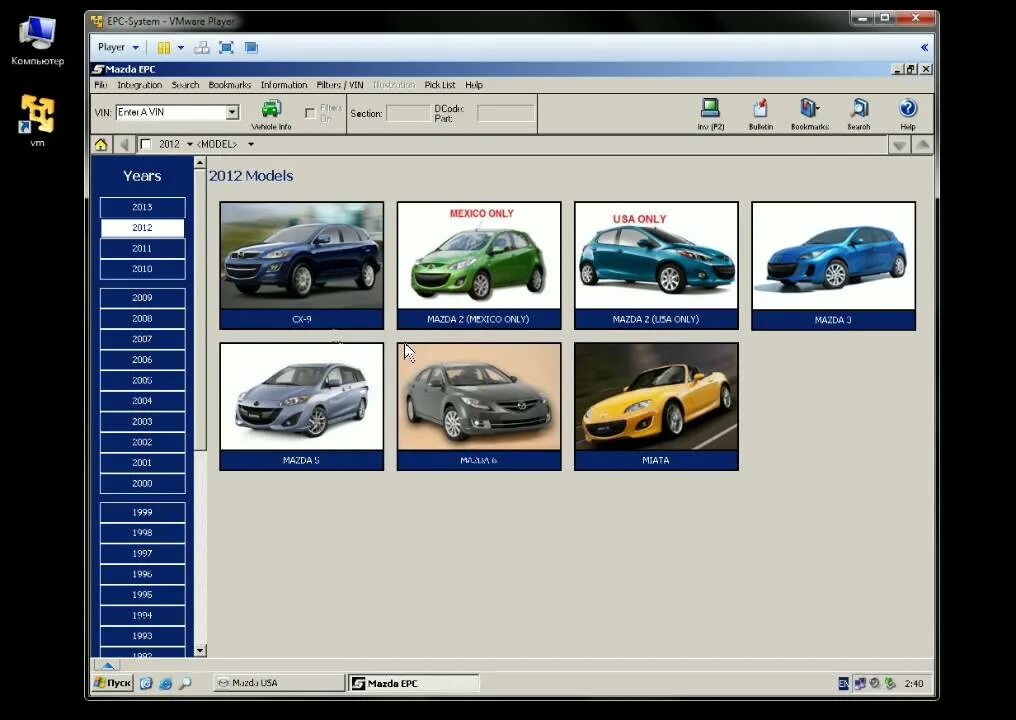The image size is (1016, 720).
Task: Toggle checkbox beside 2012 in navigation bar
Action: (x=146, y=144)
